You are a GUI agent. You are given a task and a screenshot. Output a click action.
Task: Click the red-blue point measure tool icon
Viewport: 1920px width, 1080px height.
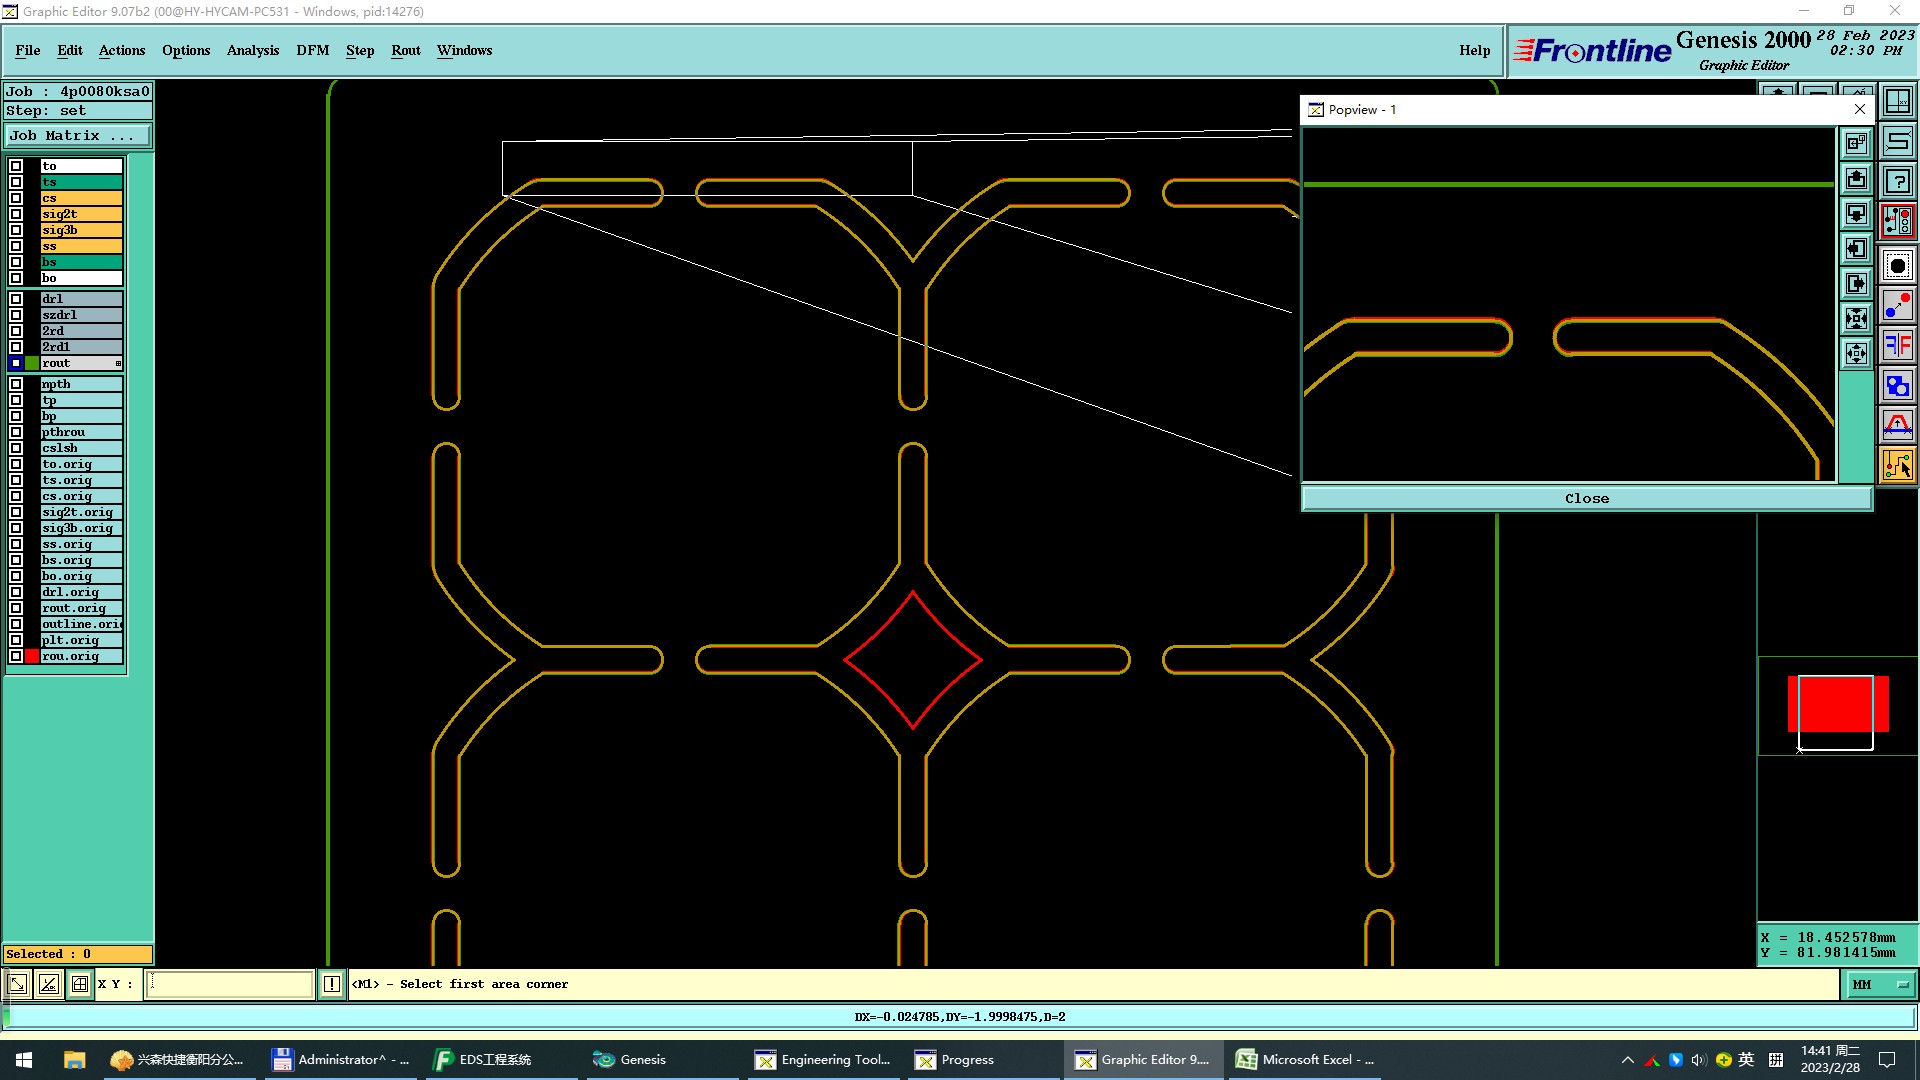1897,305
